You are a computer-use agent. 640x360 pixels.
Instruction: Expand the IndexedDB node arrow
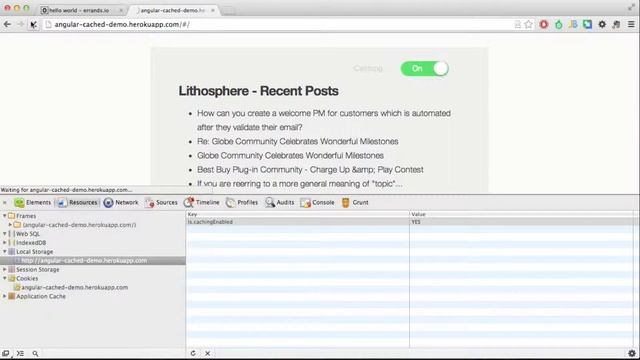click(4, 242)
